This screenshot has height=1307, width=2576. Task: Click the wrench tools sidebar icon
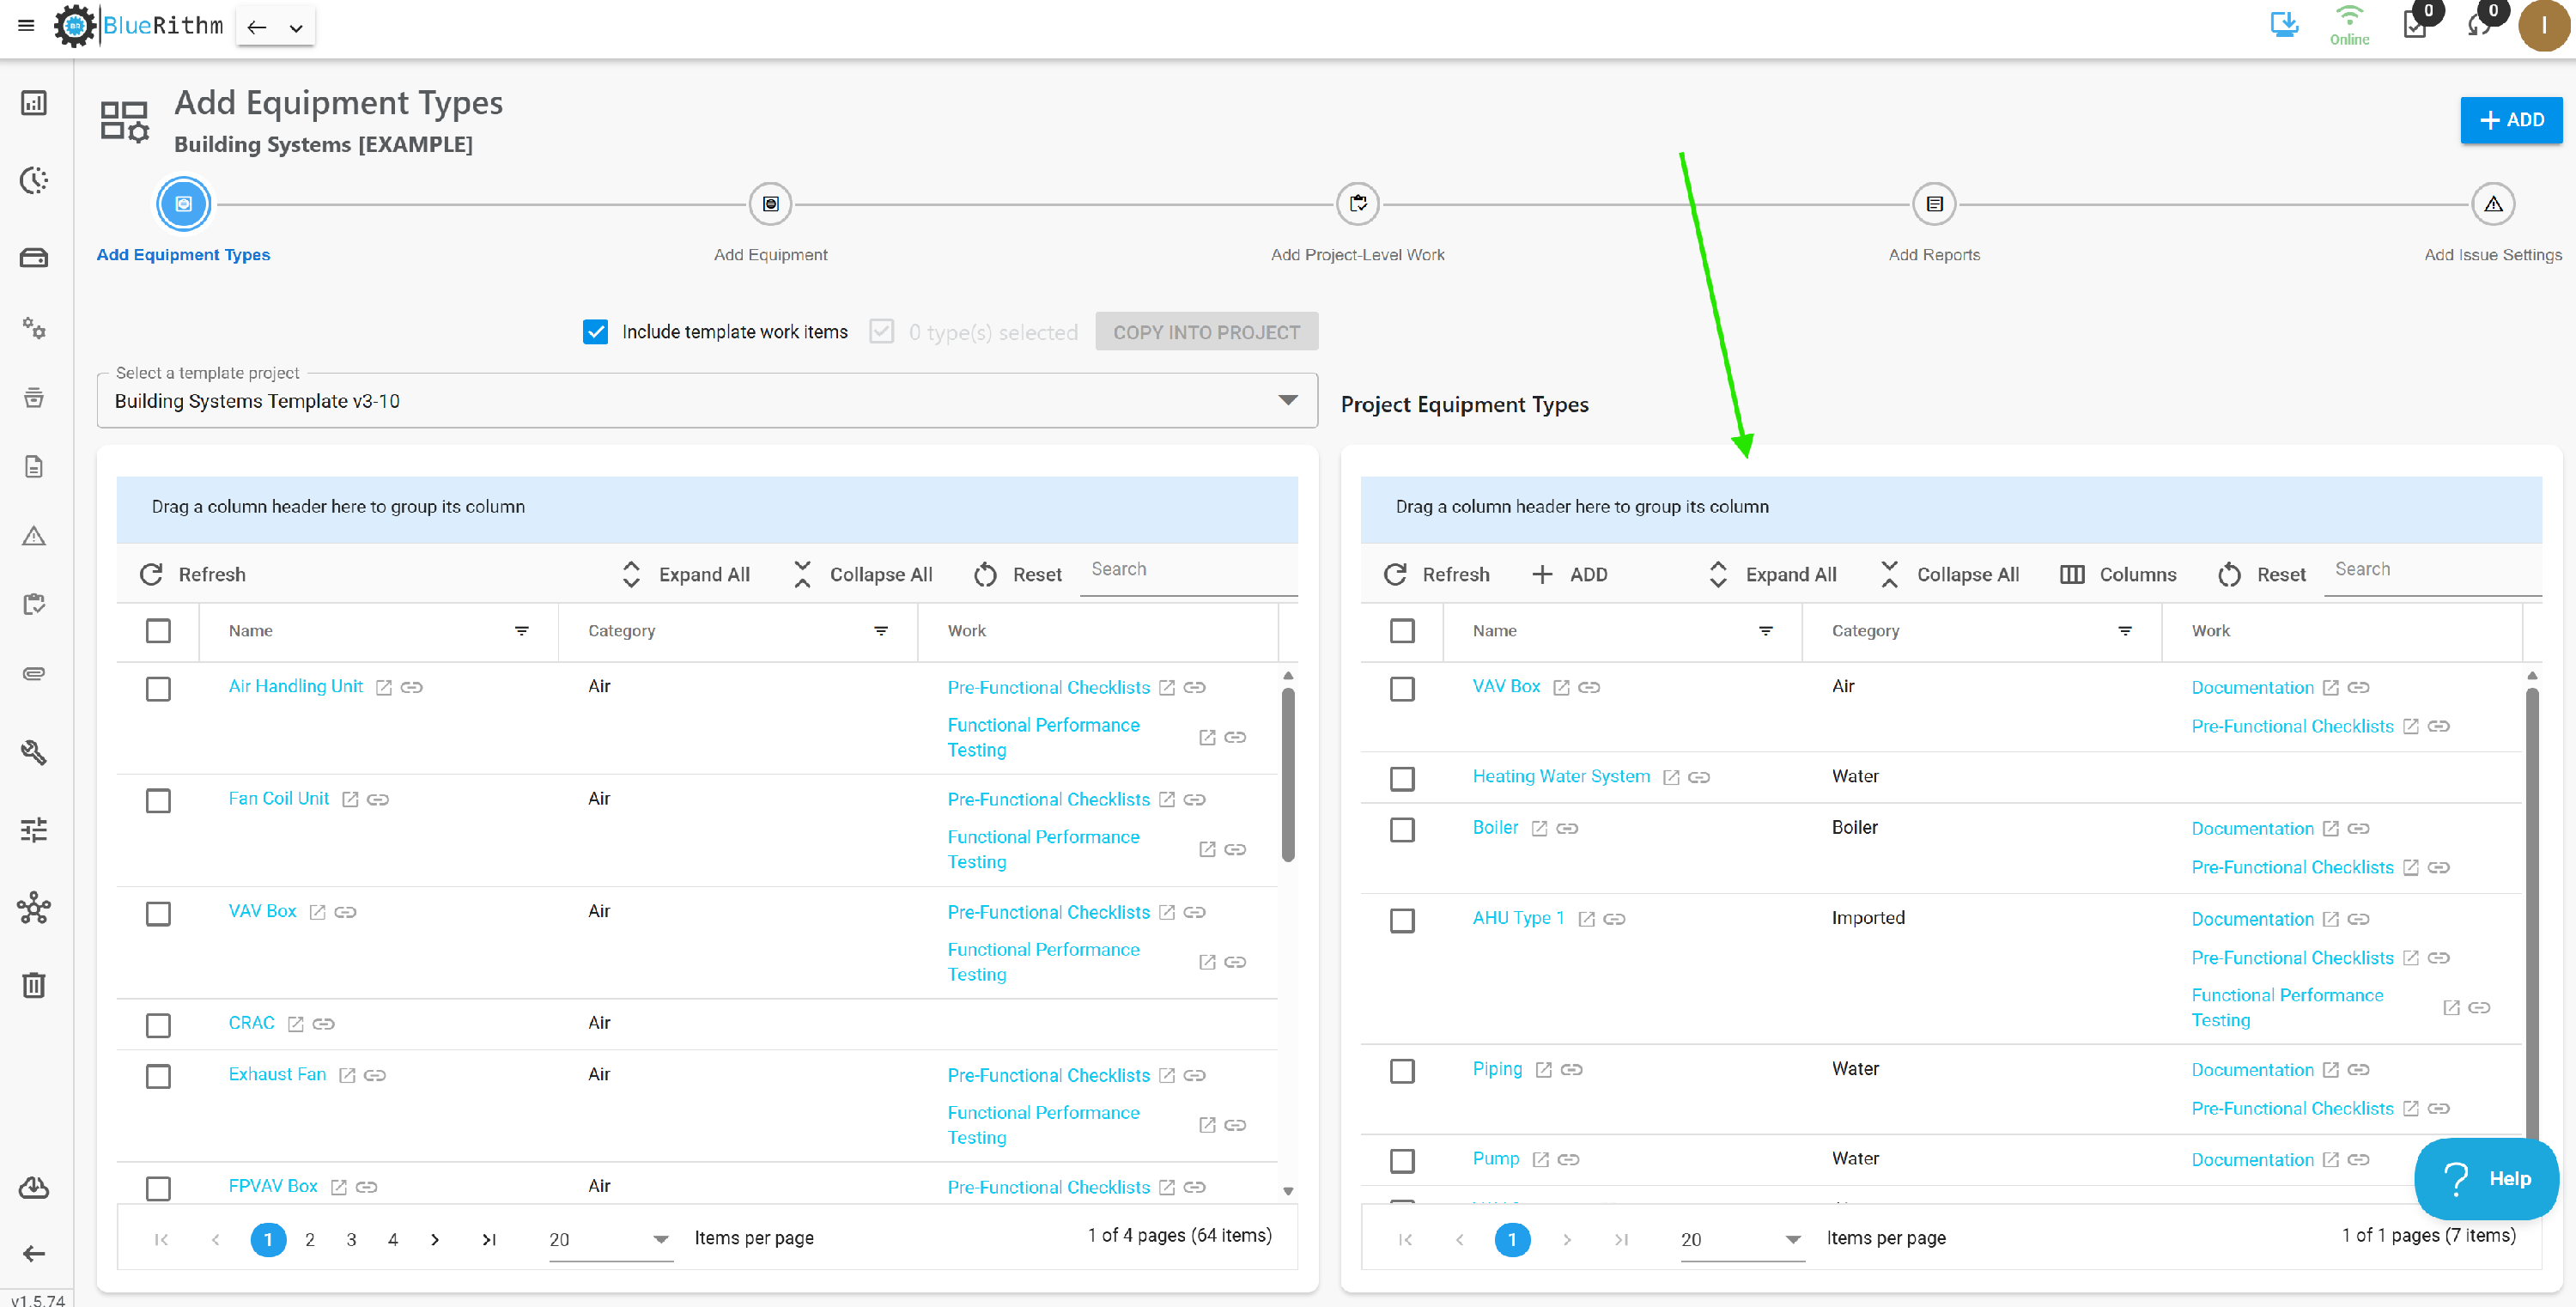click(34, 752)
